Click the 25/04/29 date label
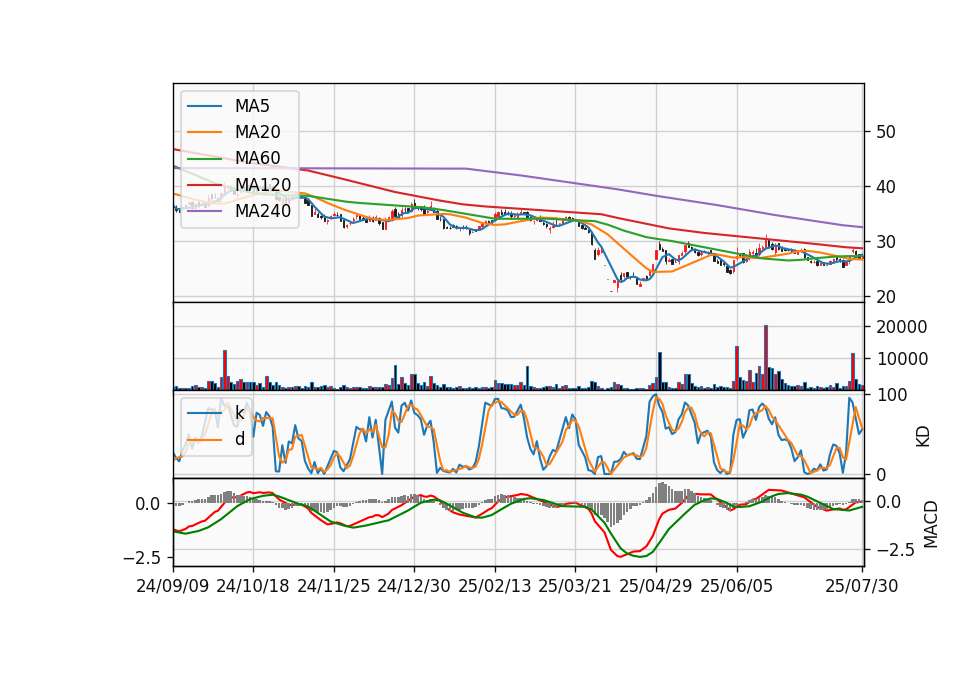Image resolution: width=960 pixels, height=690 pixels. 656,586
